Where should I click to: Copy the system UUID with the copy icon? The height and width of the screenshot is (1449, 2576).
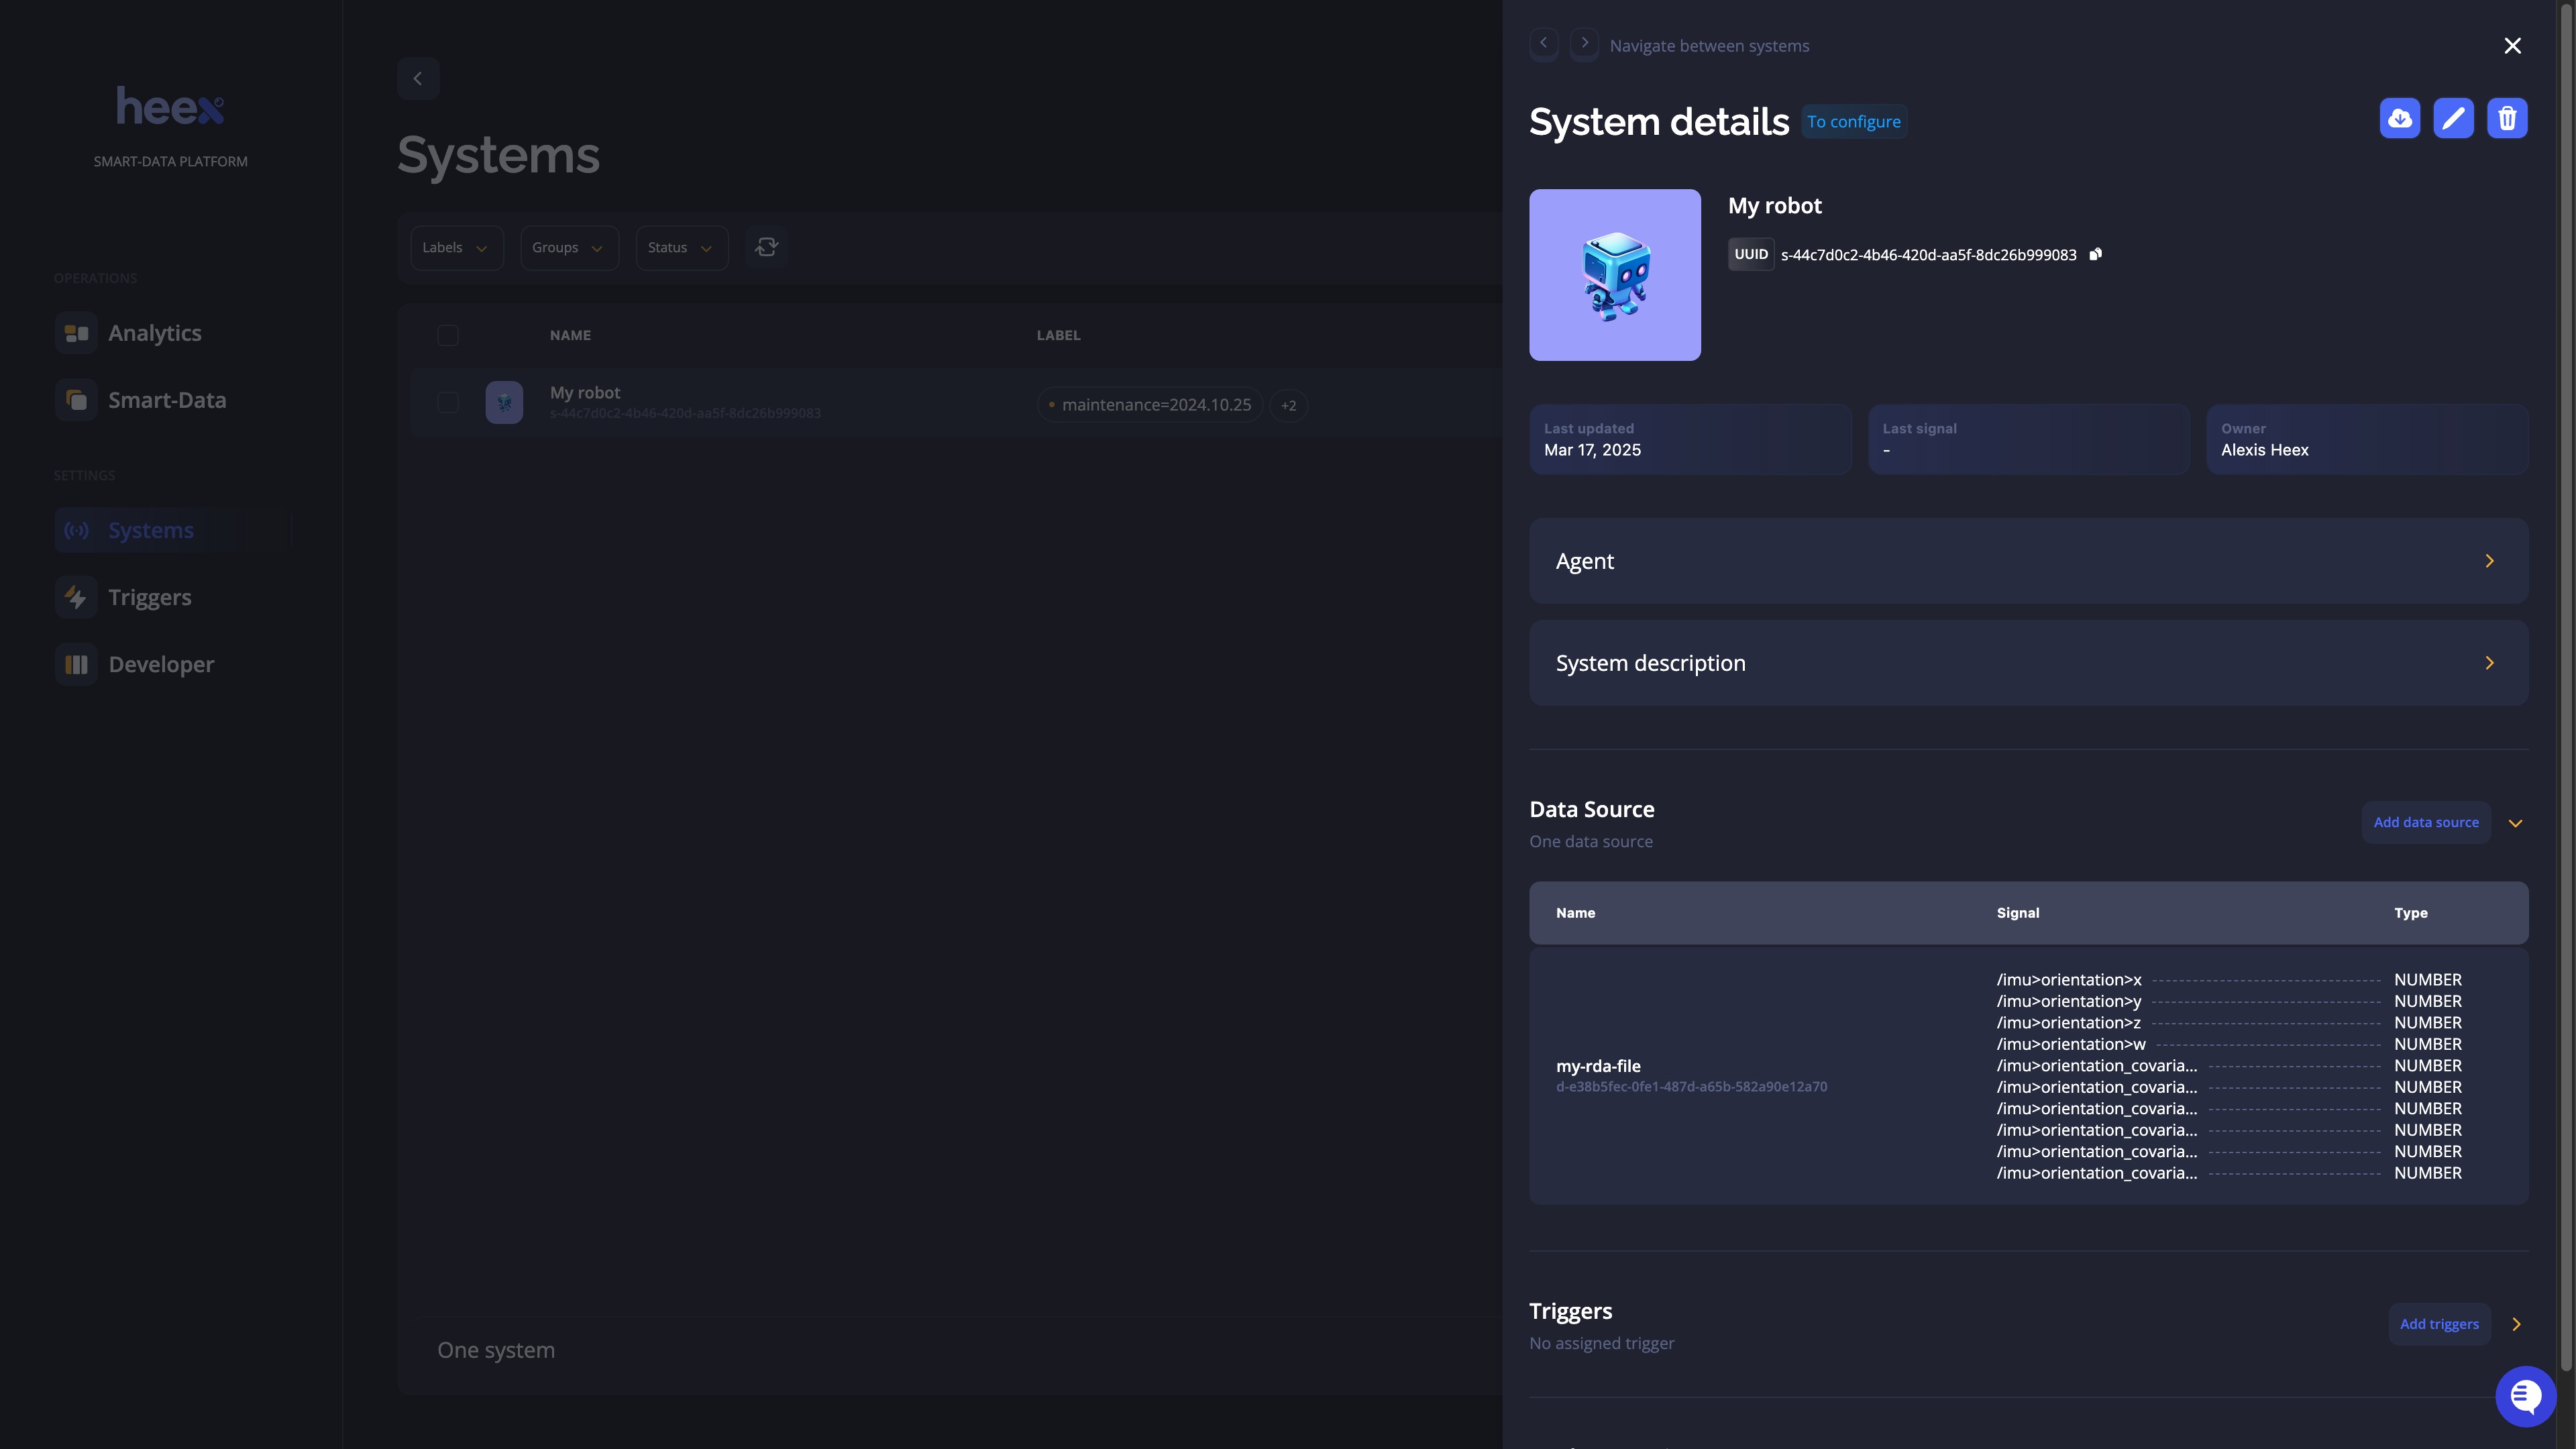point(2095,254)
